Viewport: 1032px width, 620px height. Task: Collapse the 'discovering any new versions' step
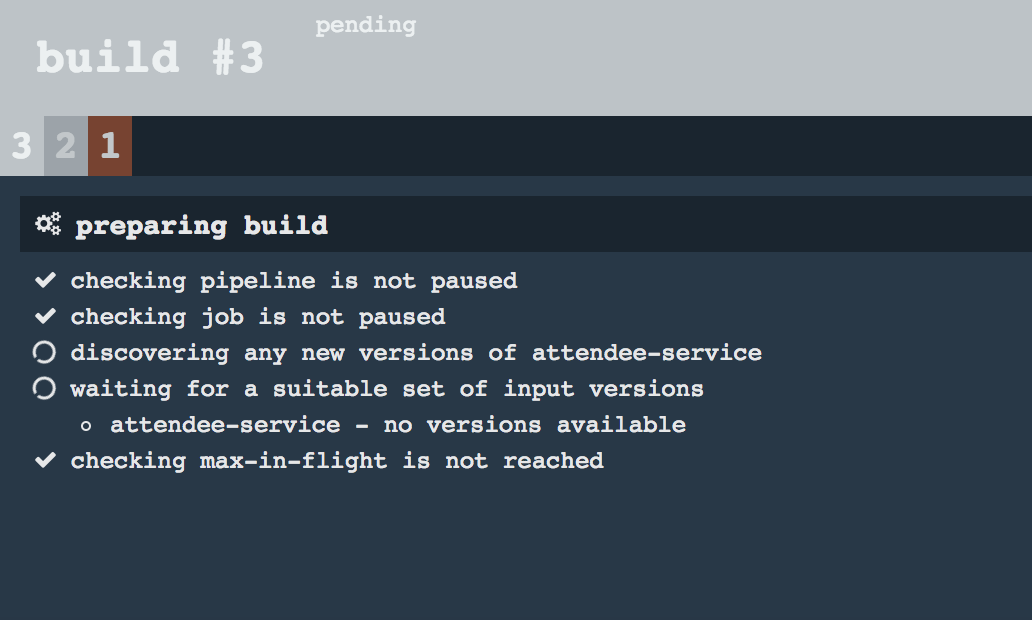point(415,352)
